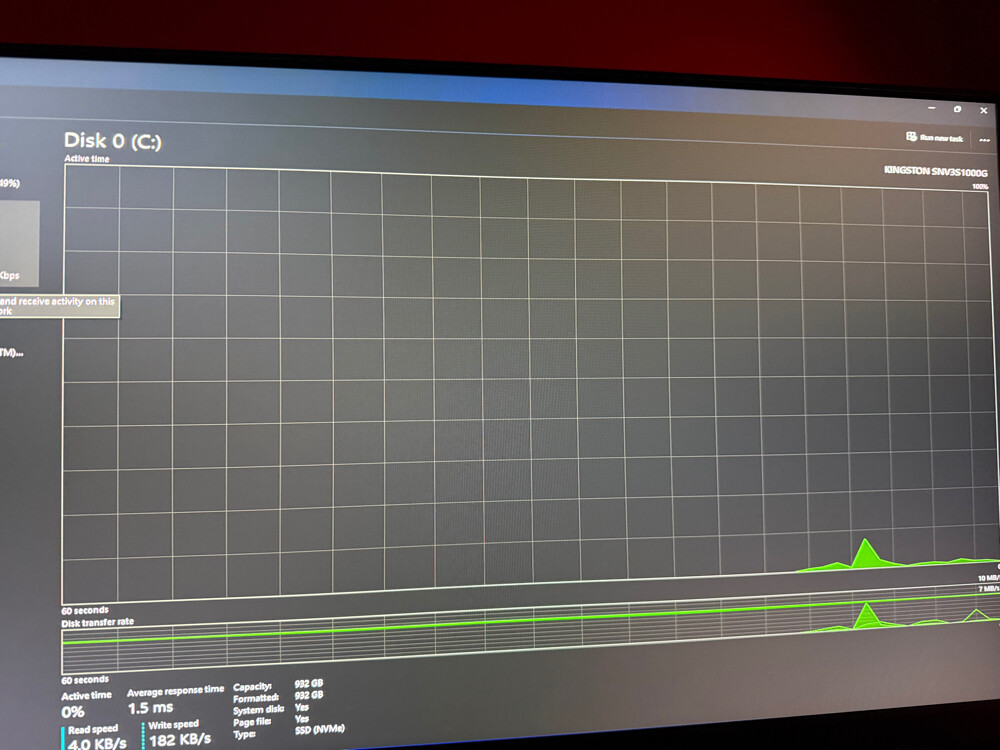This screenshot has width=1000, height=750.
Task: Click the System disk label
Action: pos(258,710)
